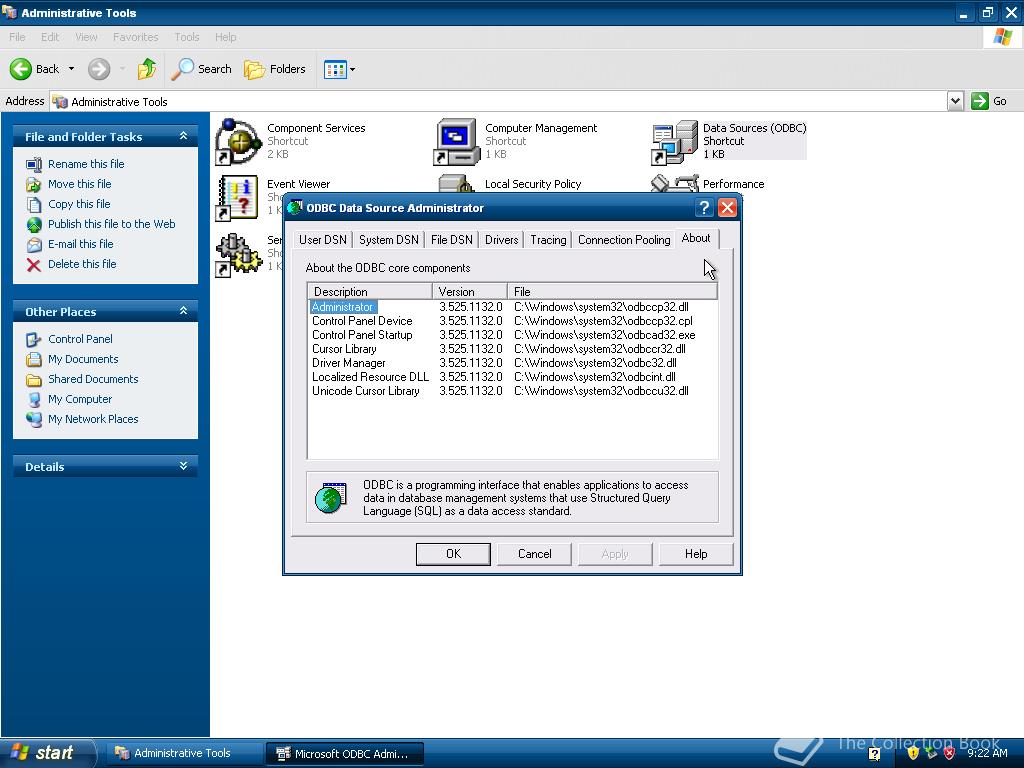Select the Unicode Cursor Library row
The width and height of the screenshot is (1024, 768).
click(513, 391)
